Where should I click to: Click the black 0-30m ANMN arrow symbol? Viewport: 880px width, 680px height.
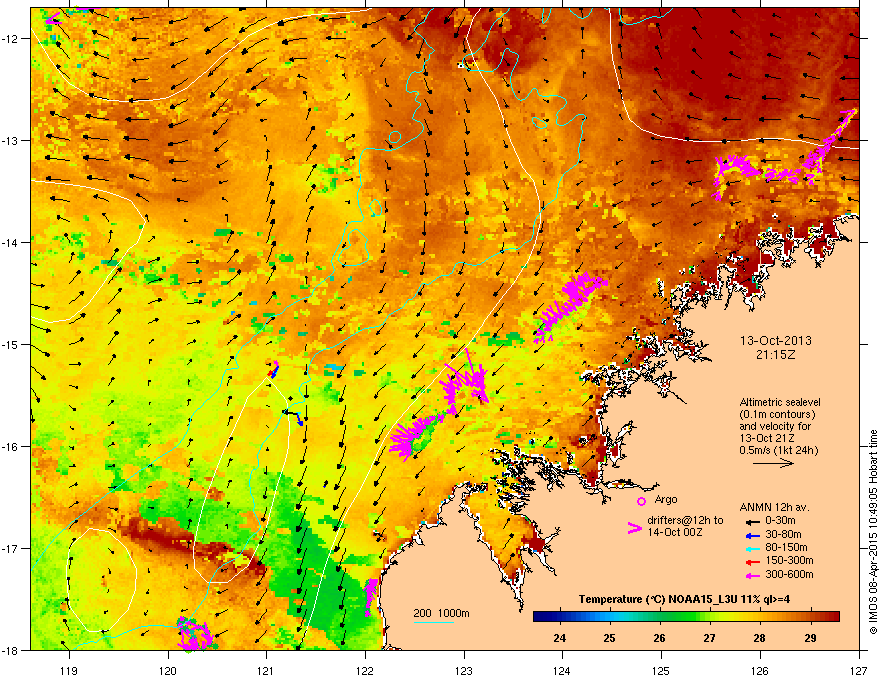751,521
